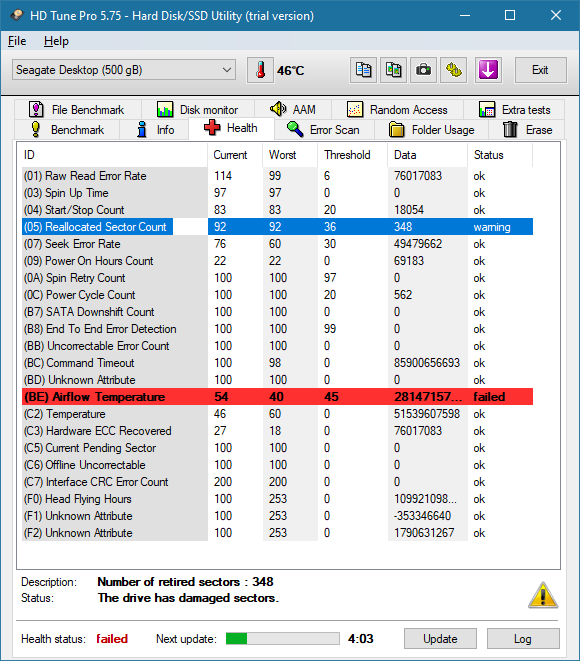Select the (F2) Unknown Attribute row

(x=277, y=533)
